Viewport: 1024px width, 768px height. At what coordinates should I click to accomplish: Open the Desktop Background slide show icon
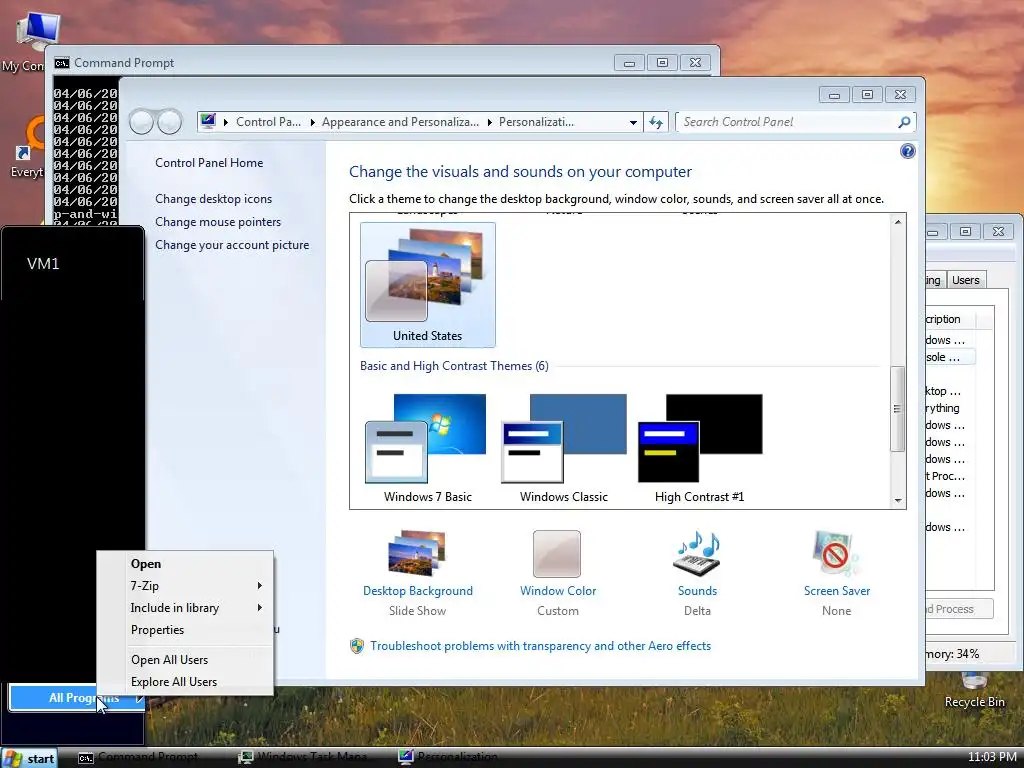click(x=417, y=554)
